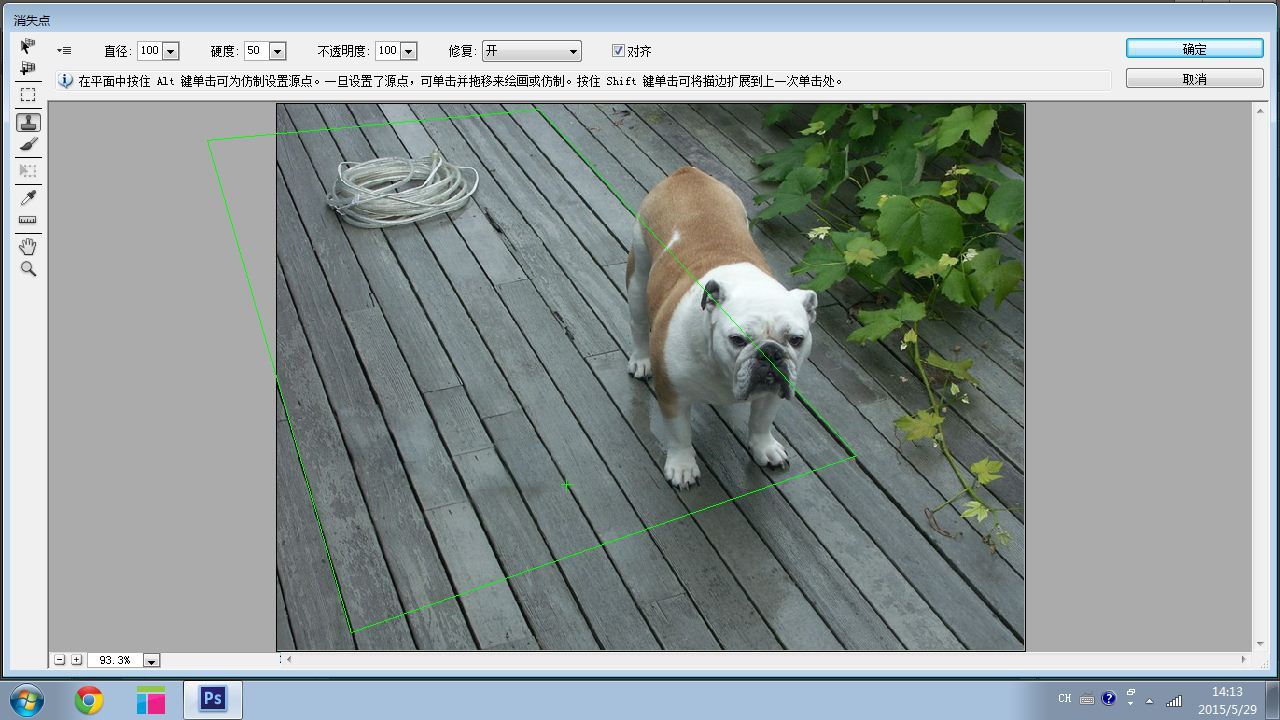Open the 直径 diameter dropdown arrow
The width and height of the screenshot is (1280, 720).
click(x=170, y=51)
